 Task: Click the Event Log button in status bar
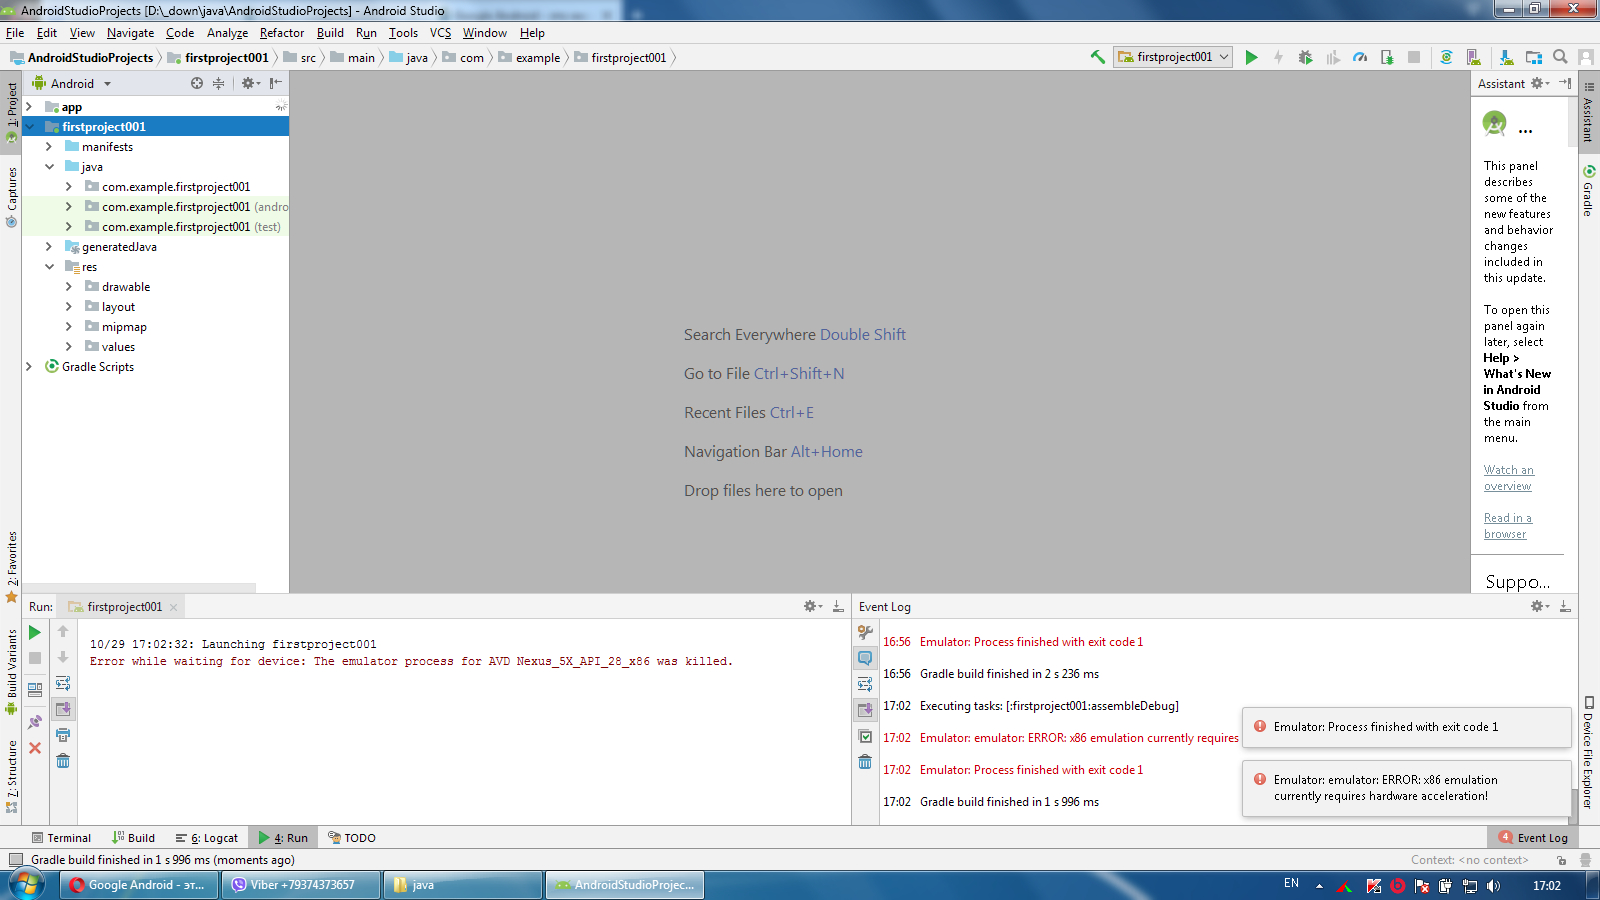(1534, 838)
